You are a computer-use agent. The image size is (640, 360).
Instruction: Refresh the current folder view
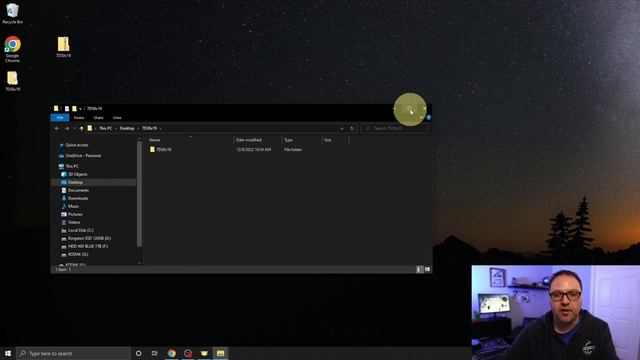coord(352,128)
